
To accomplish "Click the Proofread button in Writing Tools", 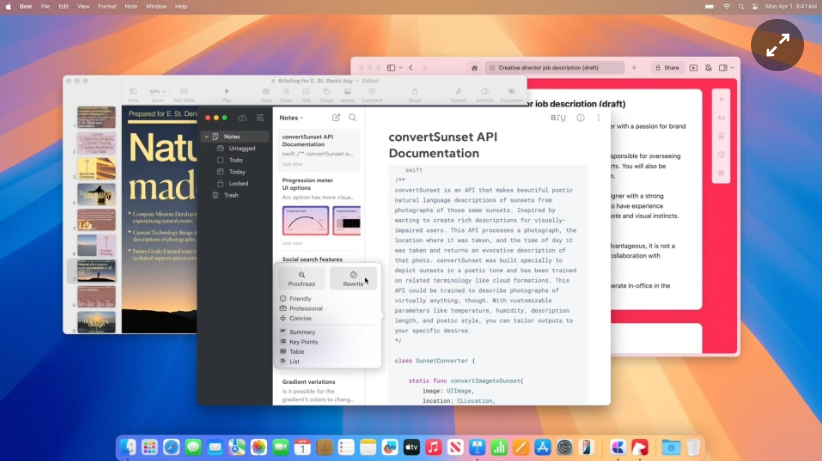I will tap(301, 278).
